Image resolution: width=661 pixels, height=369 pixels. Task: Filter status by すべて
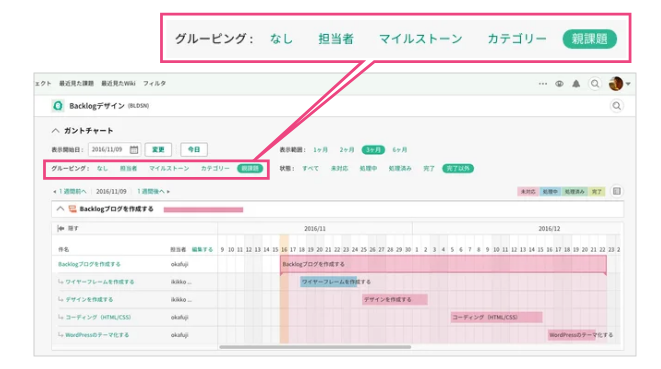[310, 168]
